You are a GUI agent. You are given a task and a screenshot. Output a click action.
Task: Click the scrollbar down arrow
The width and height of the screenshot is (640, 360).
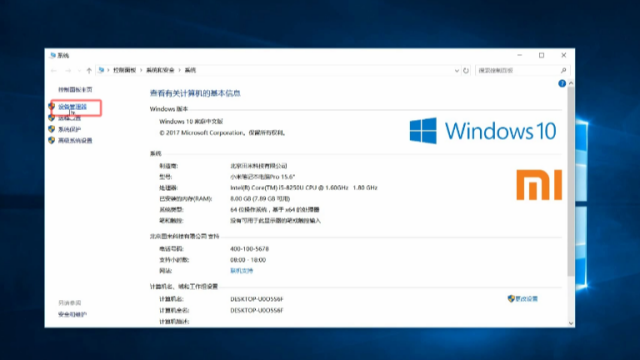click(x=571, y=323)
